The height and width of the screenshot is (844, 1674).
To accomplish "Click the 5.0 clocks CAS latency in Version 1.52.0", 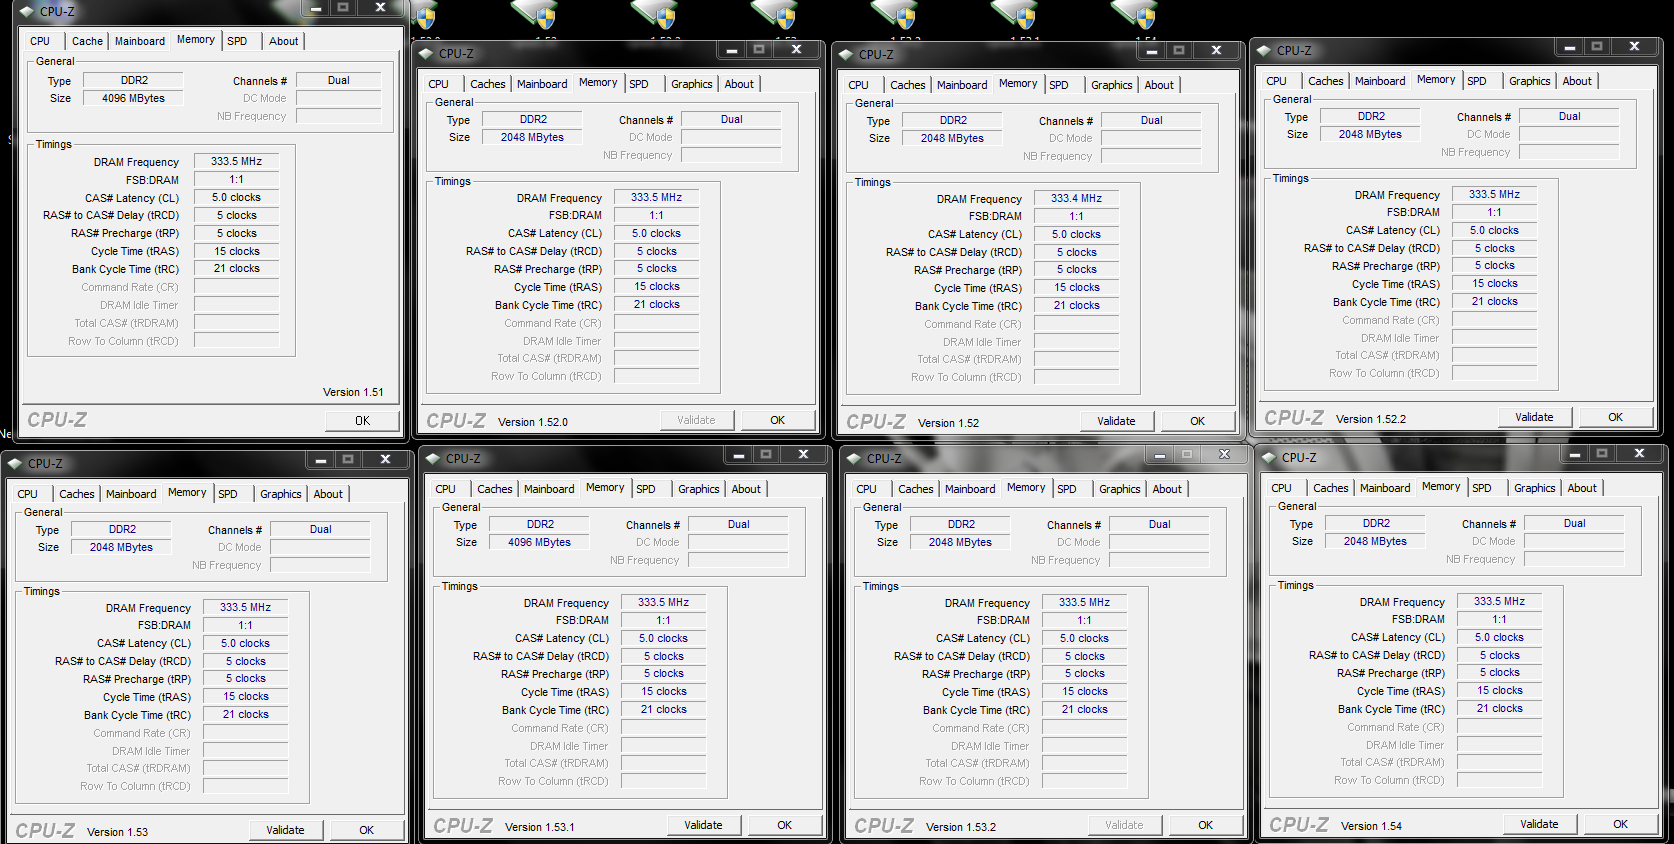I will (x=656, y=233).
